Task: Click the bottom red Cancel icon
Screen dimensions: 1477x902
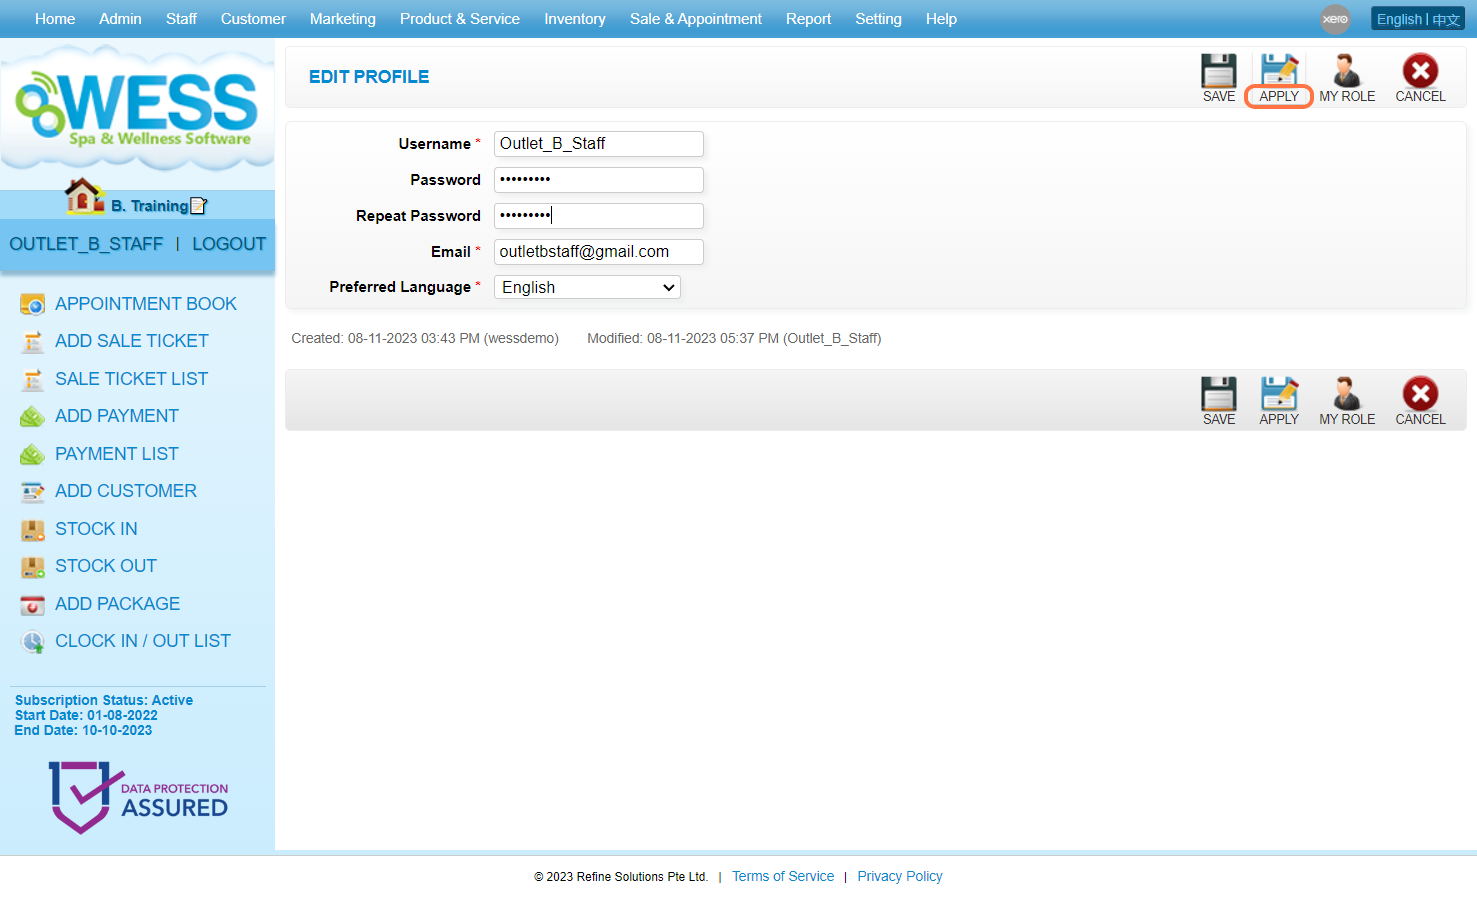Action: 1420,395
